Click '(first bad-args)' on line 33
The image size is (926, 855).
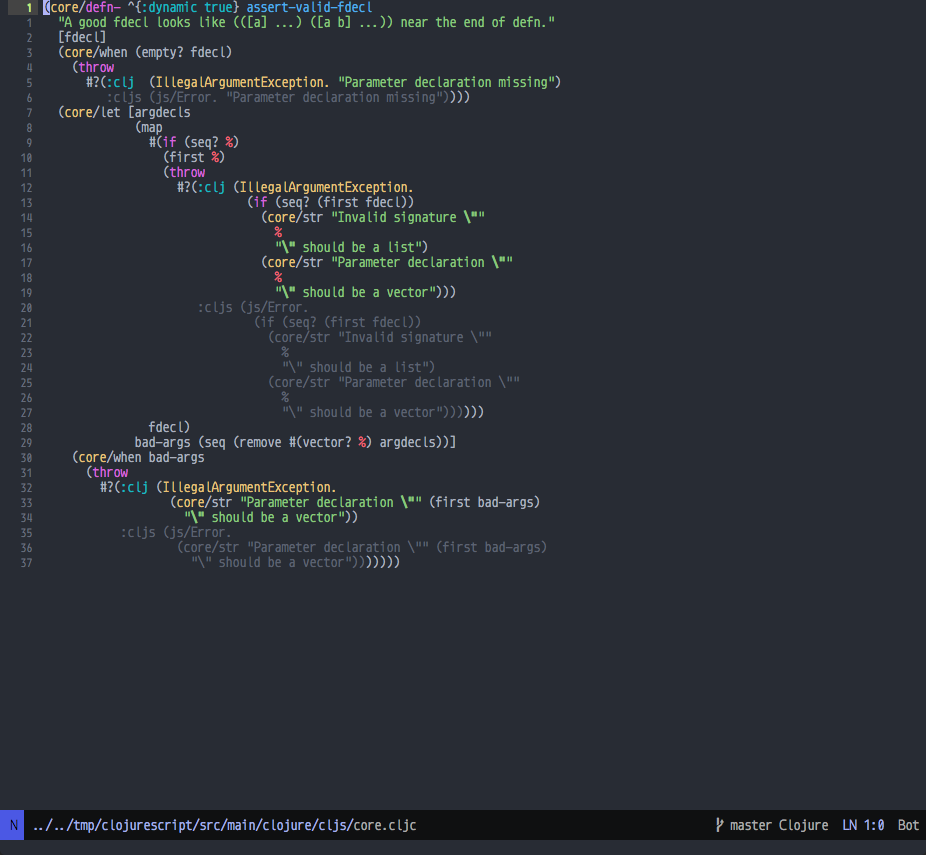(x=484, y=502)
